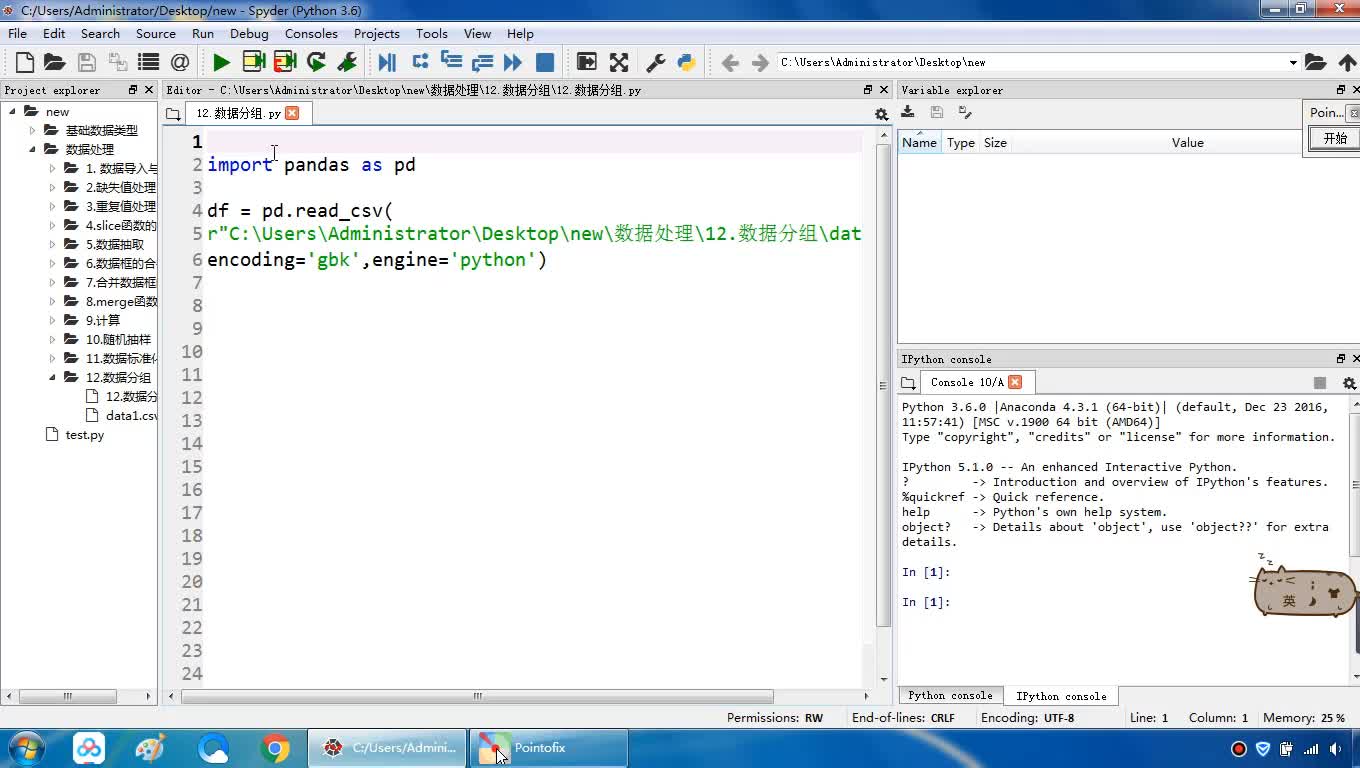Click the 开始 button in Pointofix
The image size is (1360, 768).
(x=1334, y=139)
